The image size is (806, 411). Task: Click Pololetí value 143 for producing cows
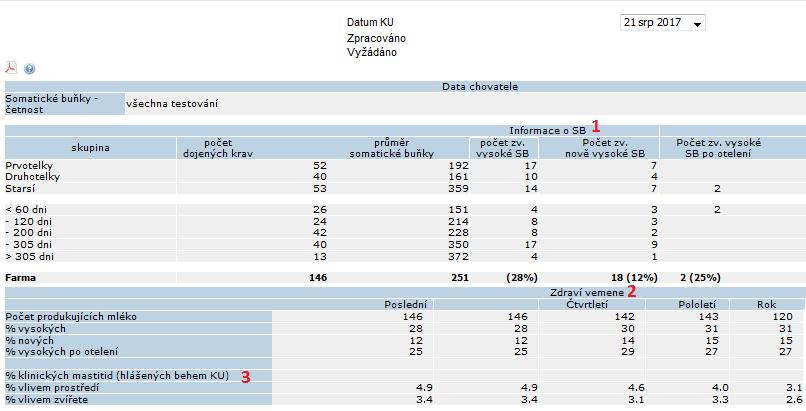708,317
